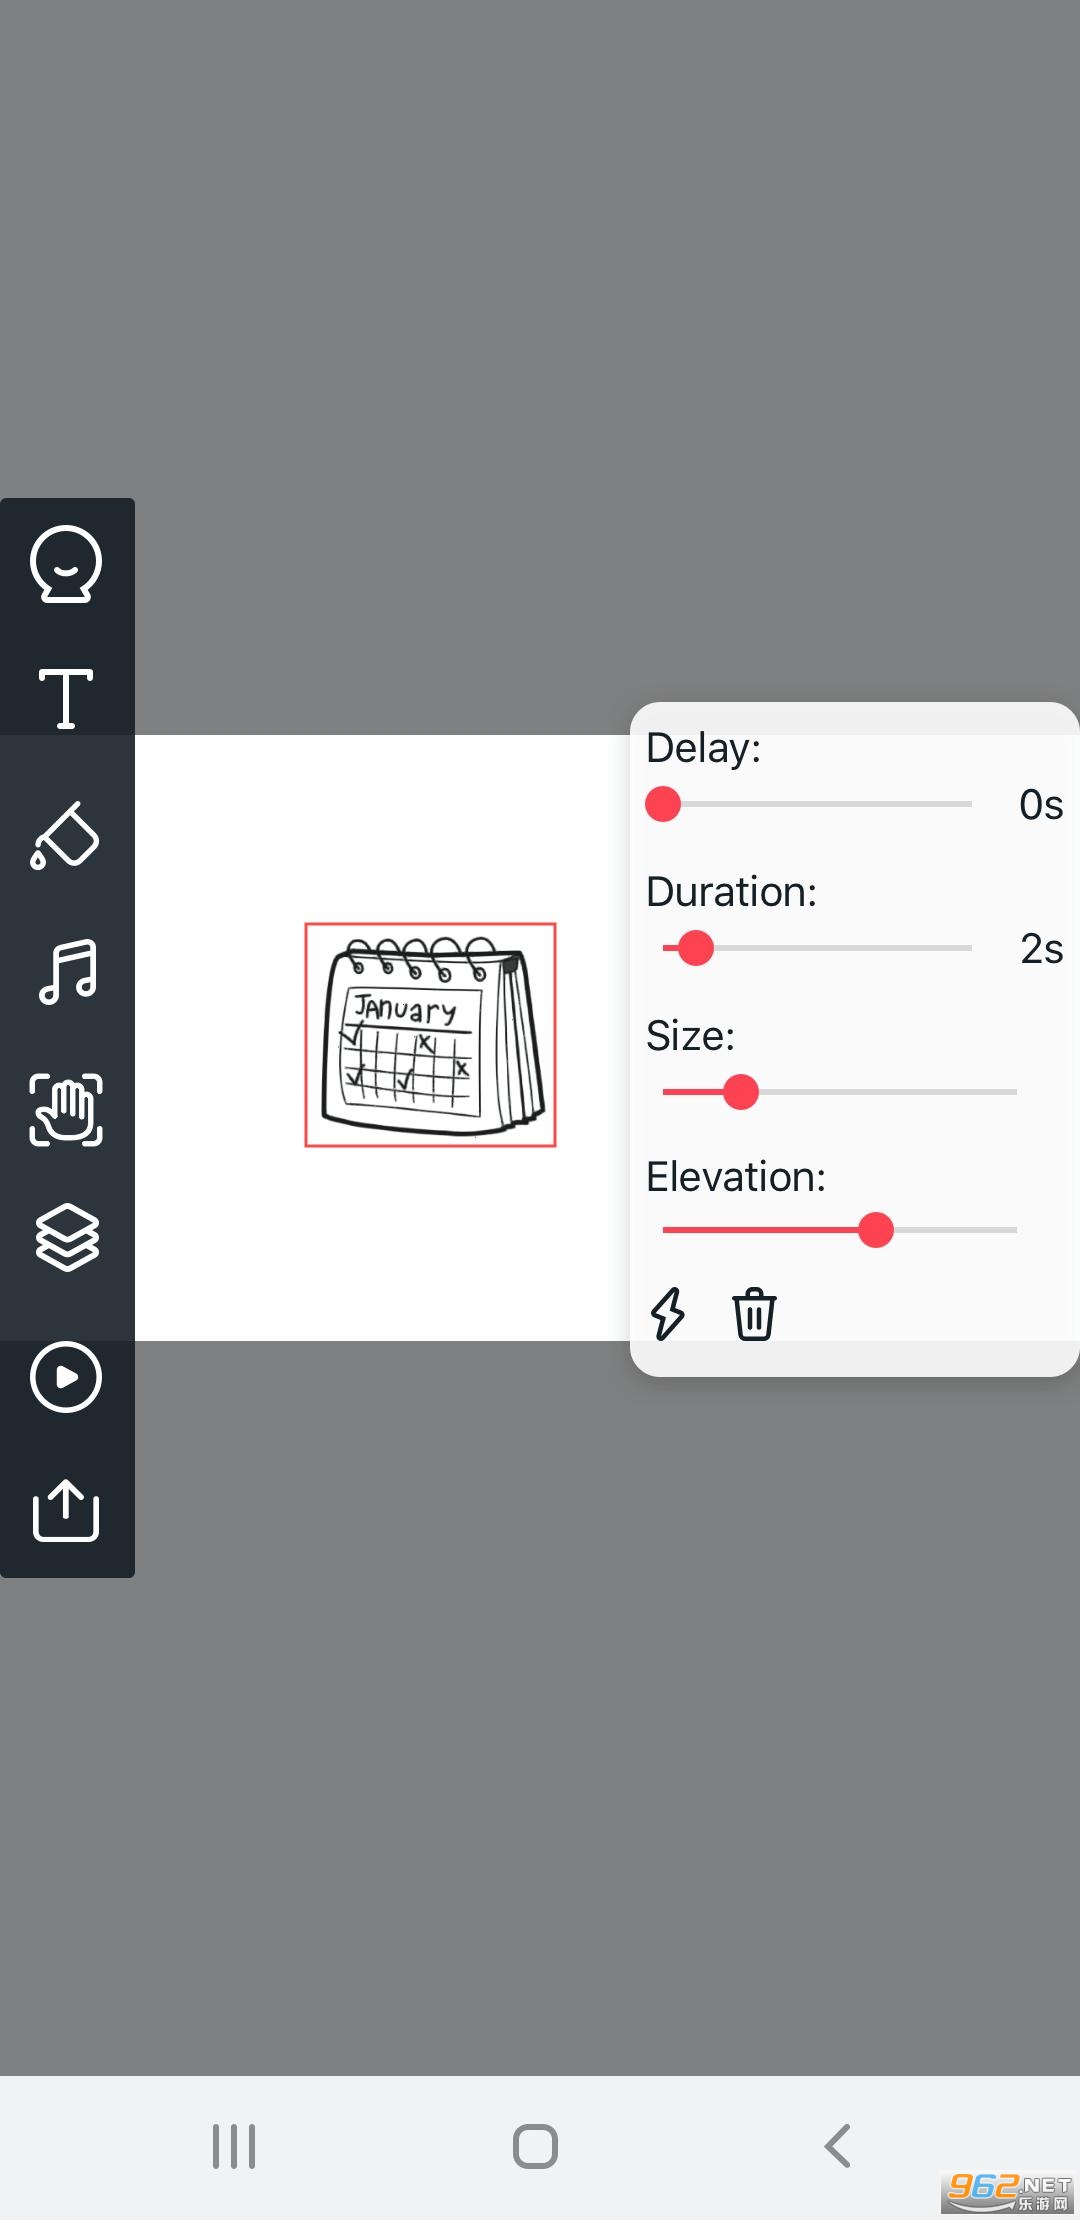Click the Size slider knob
Viewport: 1080px width, 2220px height.
(741, 1092)
